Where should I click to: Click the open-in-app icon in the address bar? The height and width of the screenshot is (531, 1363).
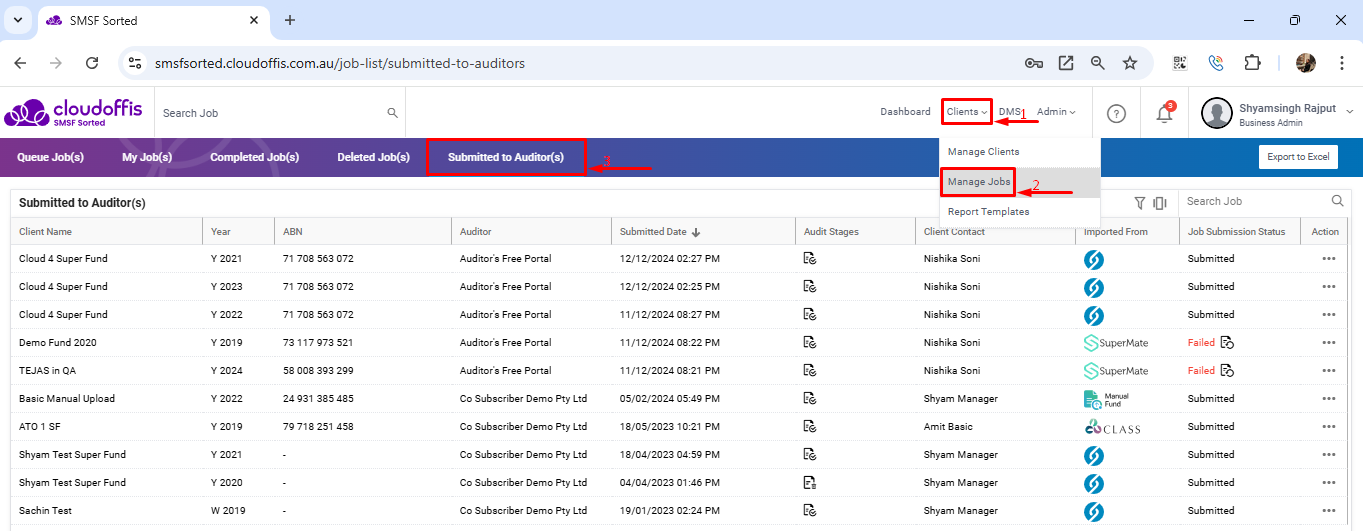tap(1066, 63)
